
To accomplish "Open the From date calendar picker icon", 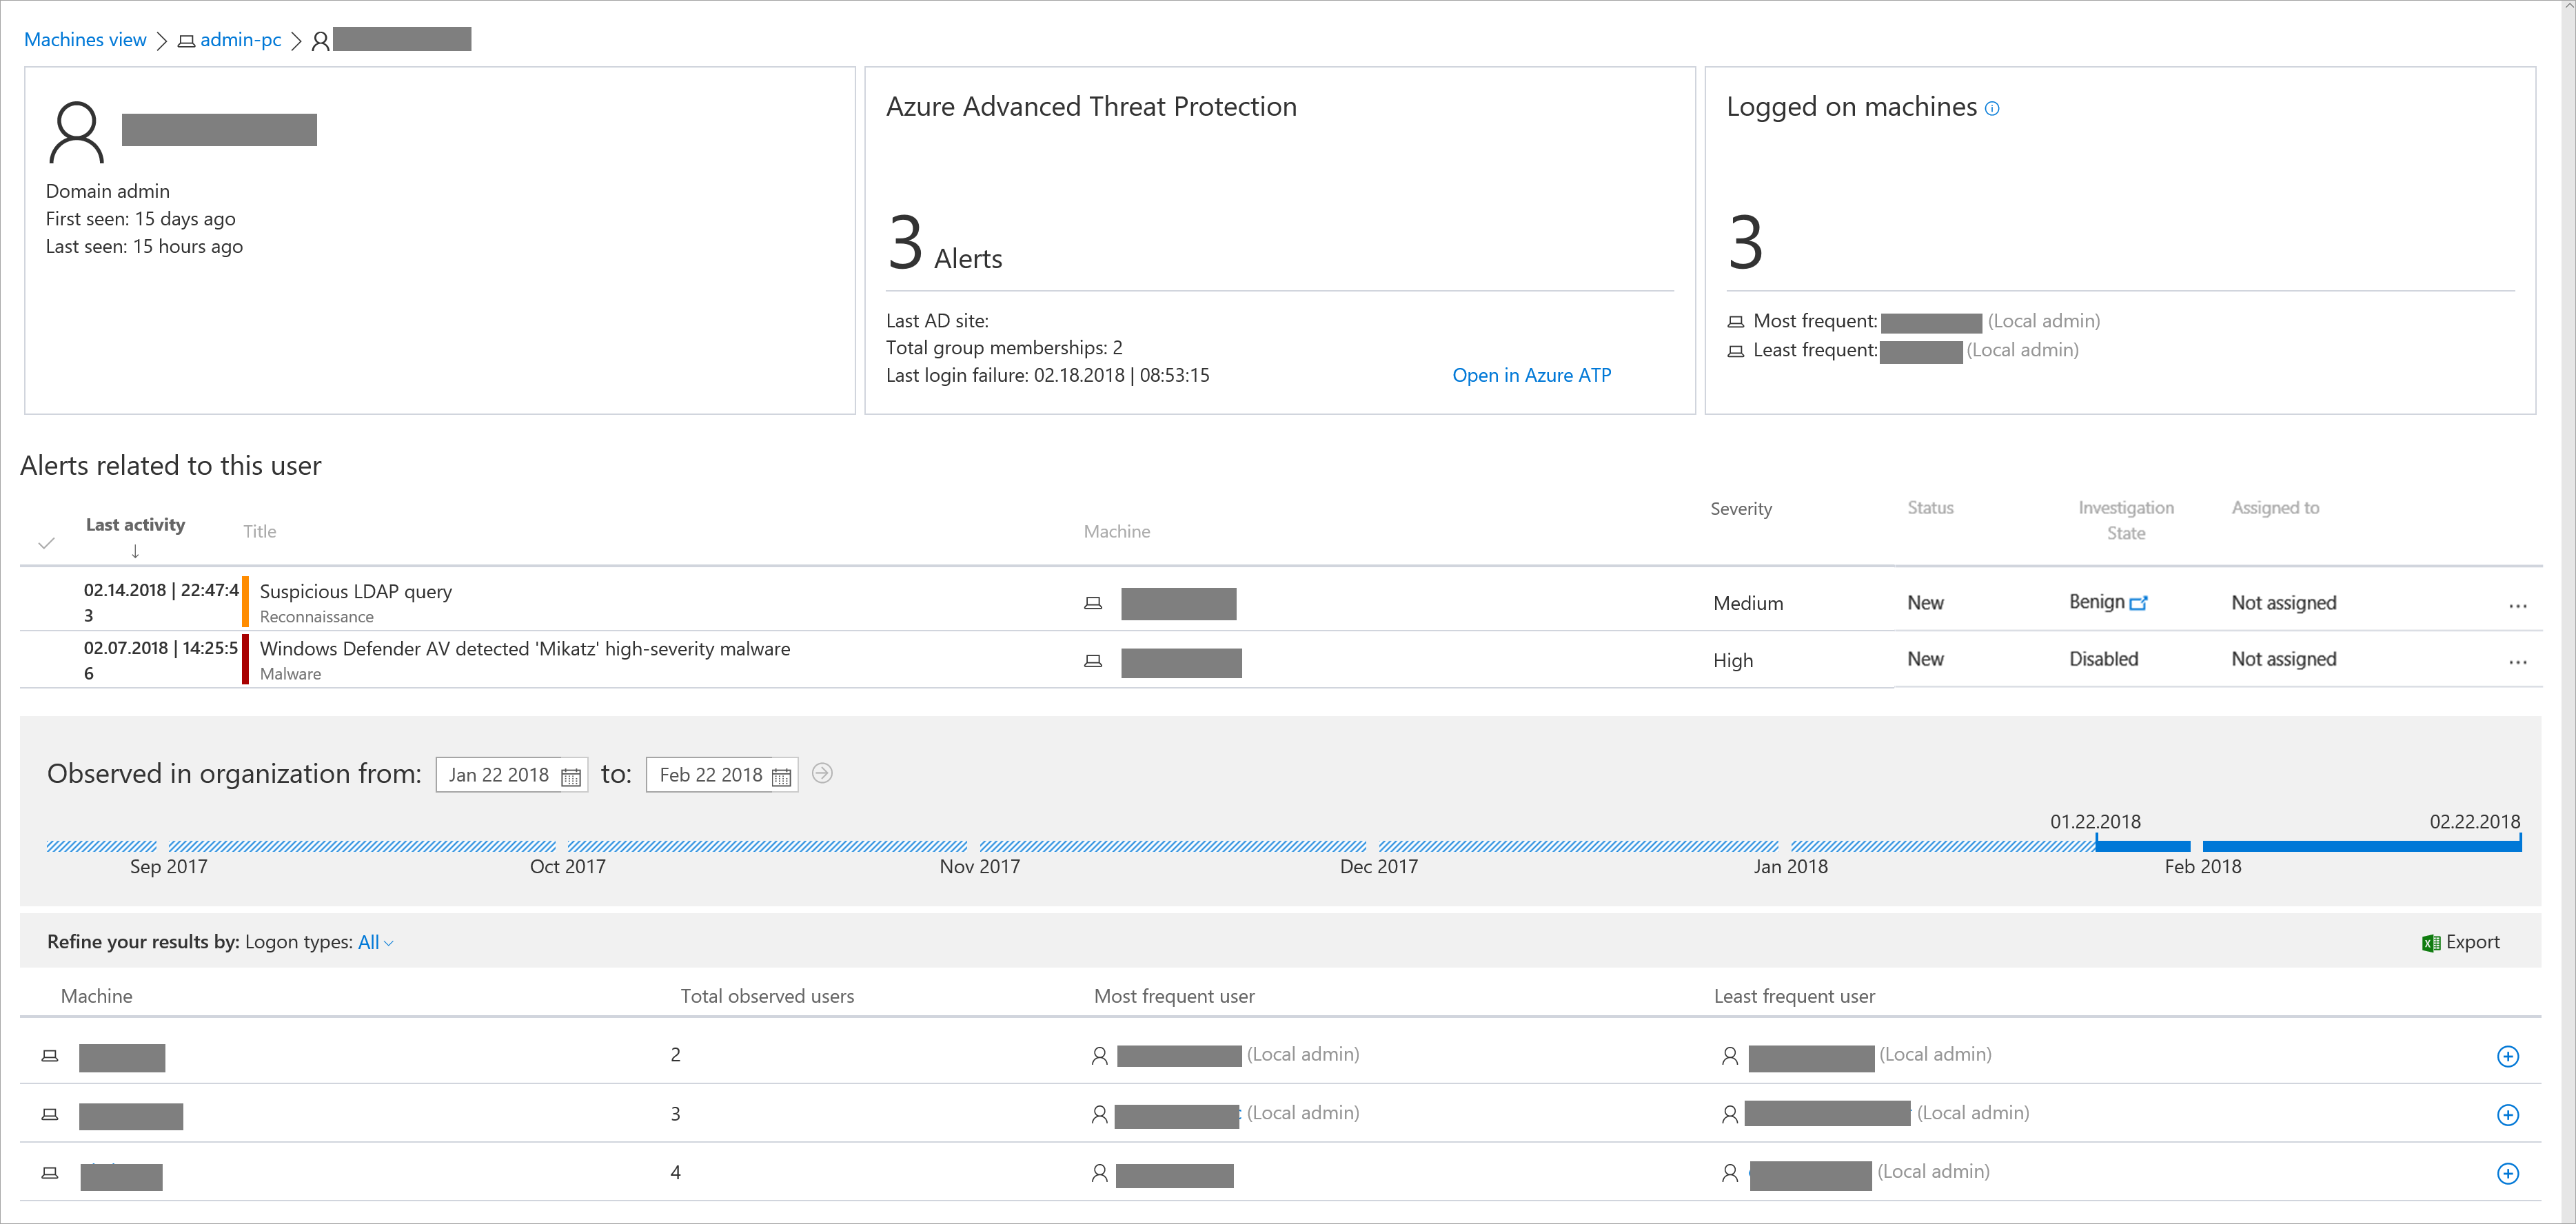I will point(570,777).
